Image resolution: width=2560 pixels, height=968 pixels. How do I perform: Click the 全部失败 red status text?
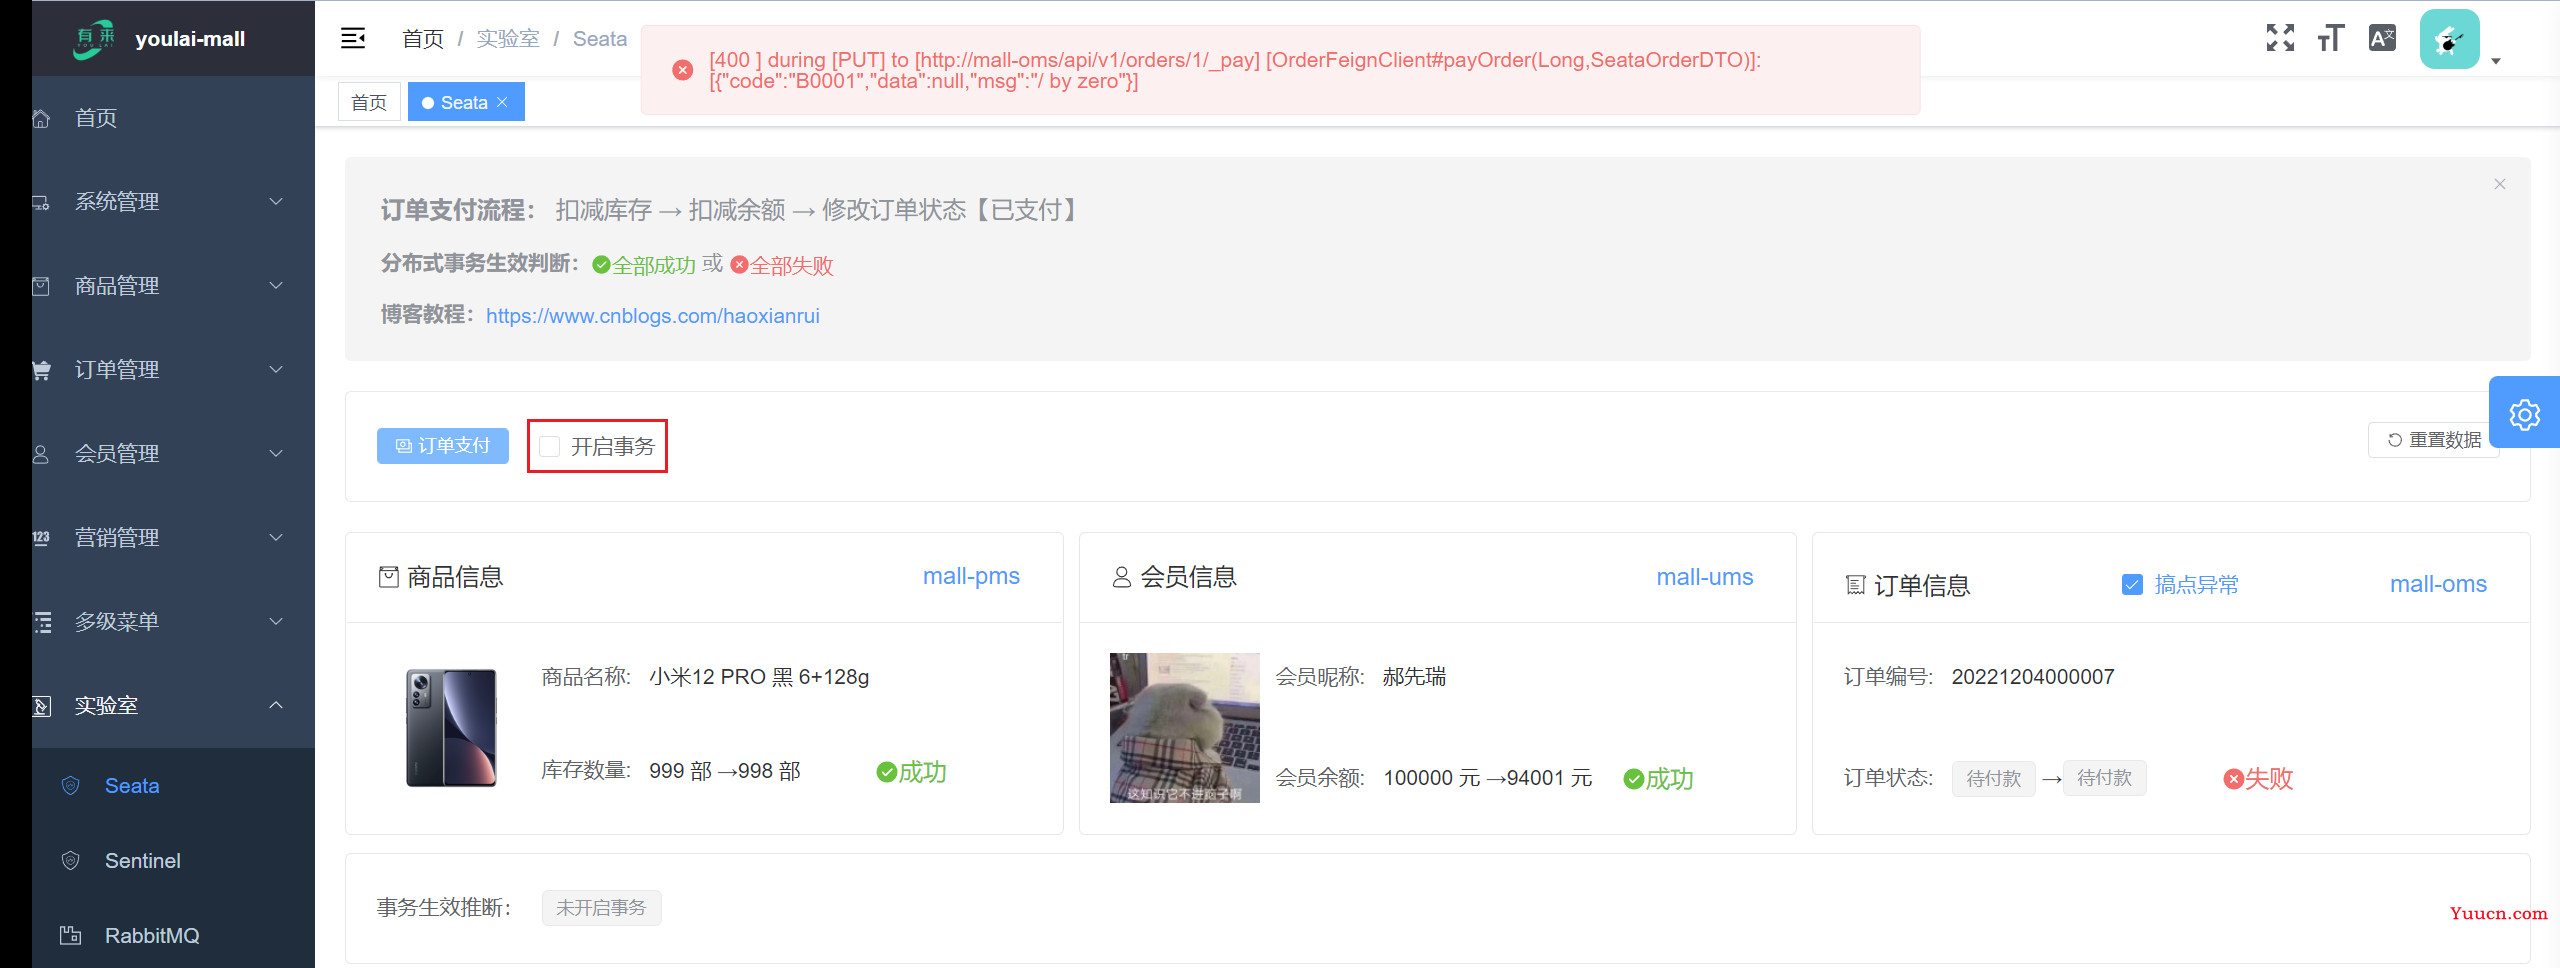(x=792, y=265)
